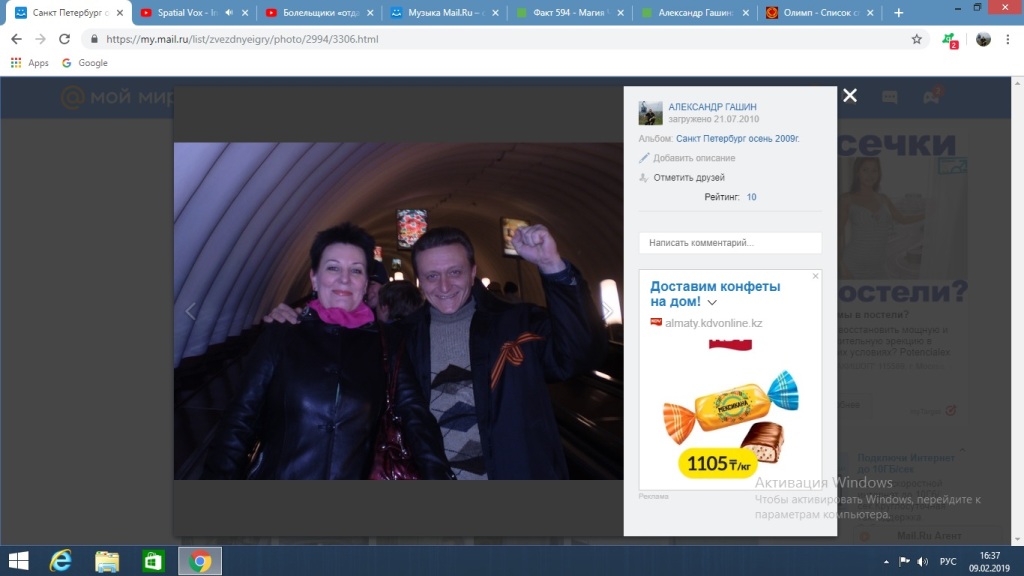Expand the ad headline chevron

[712, 302]
